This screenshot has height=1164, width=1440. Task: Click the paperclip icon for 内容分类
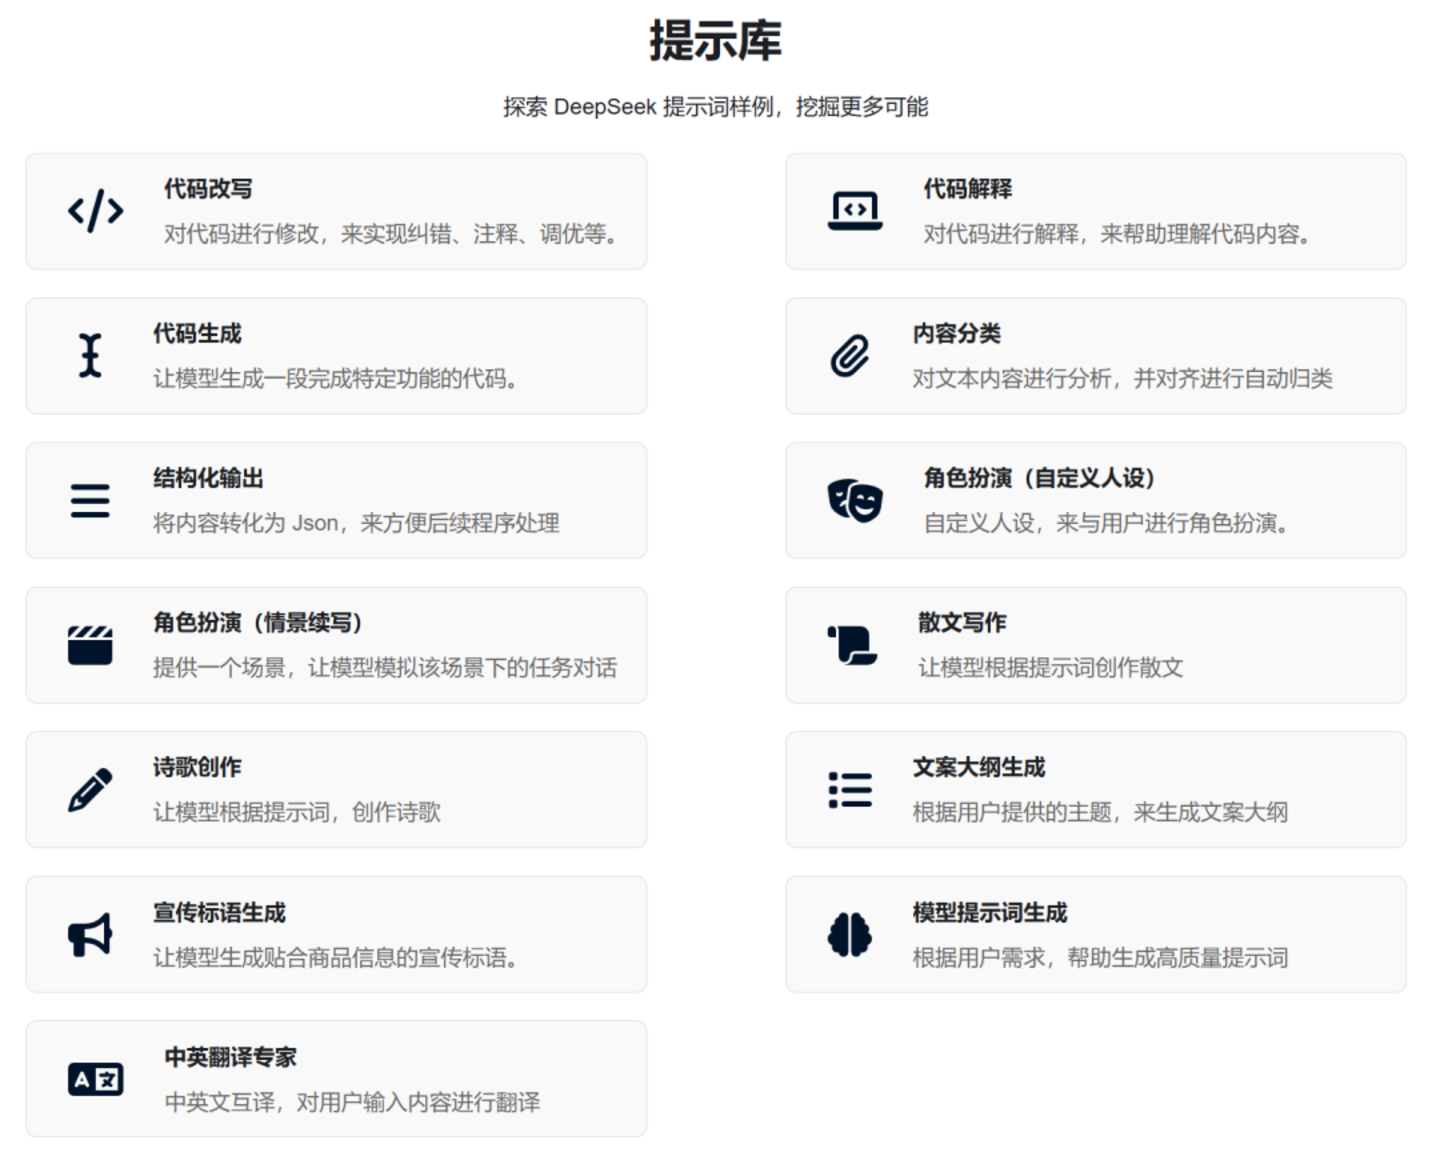849,356
